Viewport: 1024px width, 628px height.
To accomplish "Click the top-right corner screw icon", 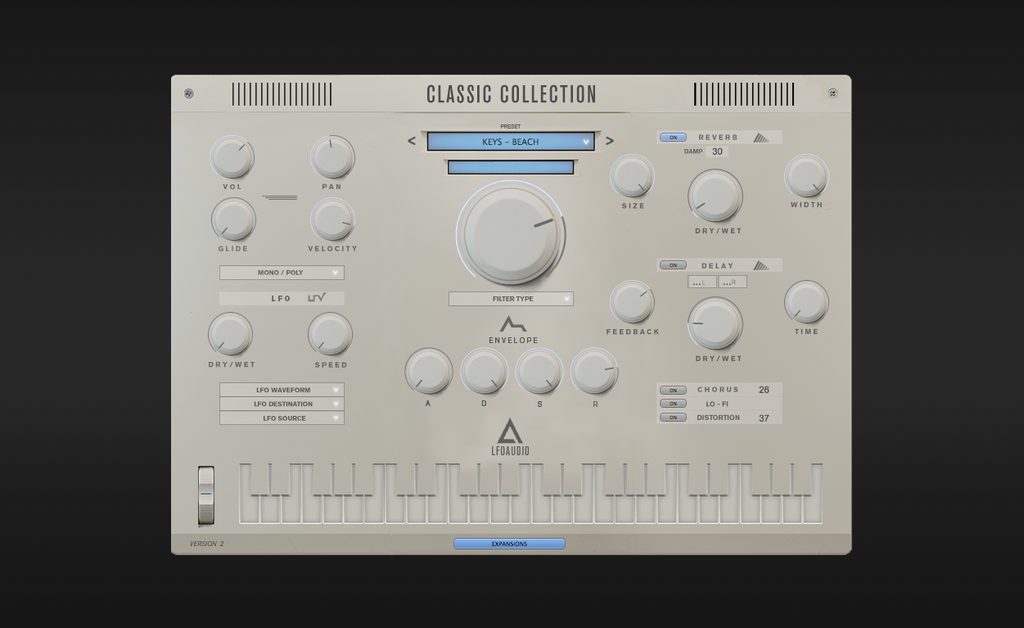I will pyautogui.click(x=833, y=93).
